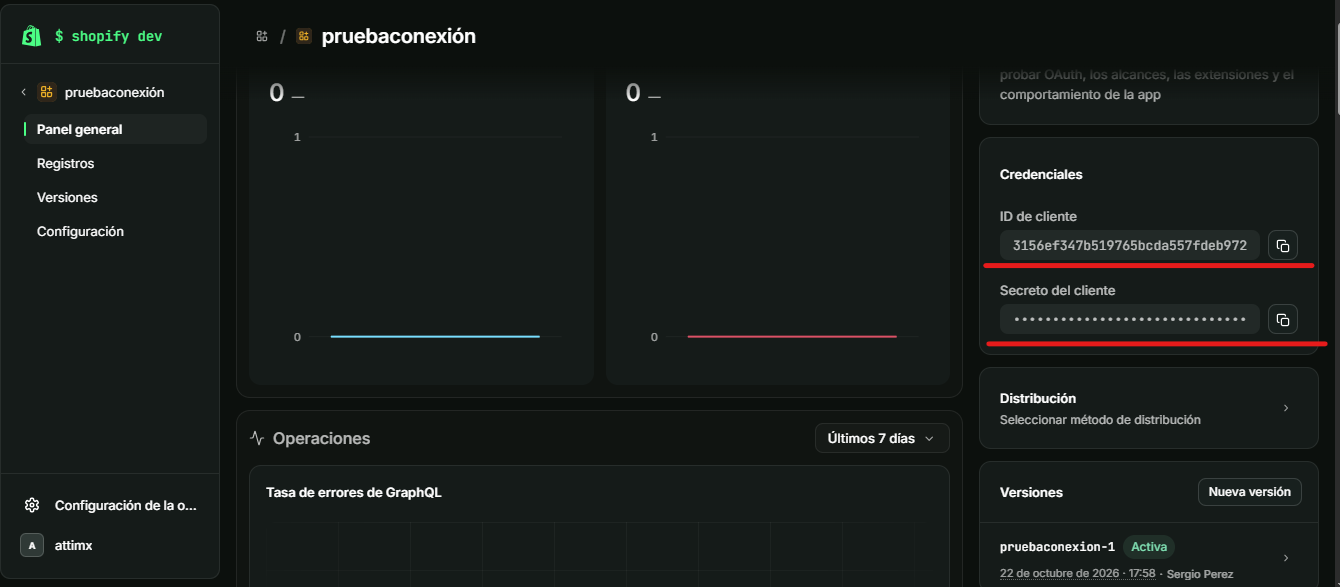1340x587 pixels.
Task: Click the Nueva versión button
Action: click(x=1250, y=492)
